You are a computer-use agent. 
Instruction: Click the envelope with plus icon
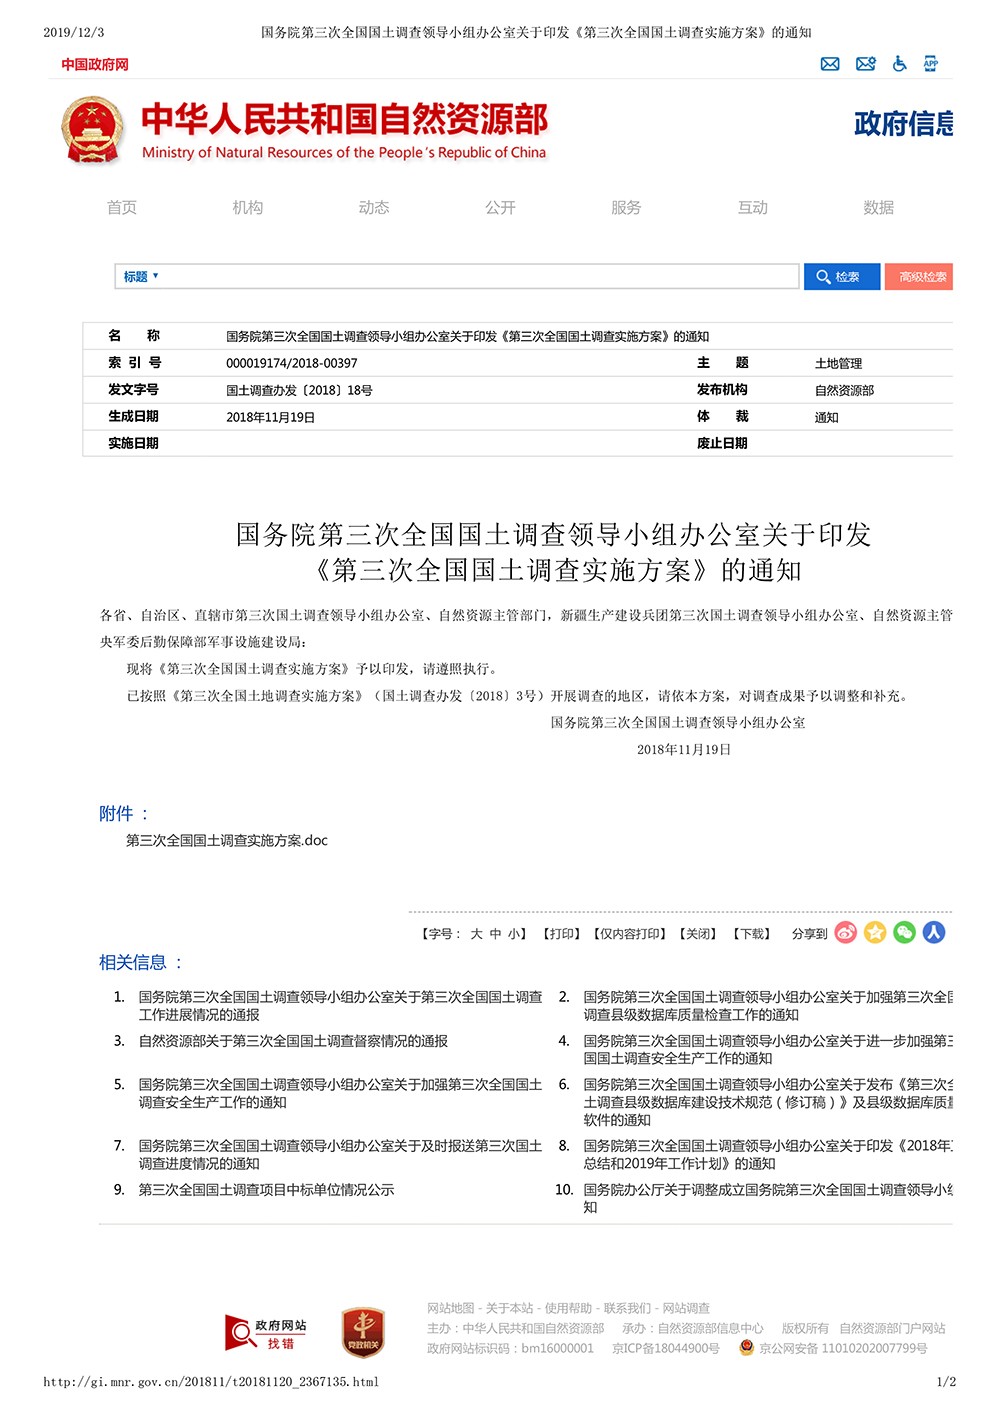[866, 64]
